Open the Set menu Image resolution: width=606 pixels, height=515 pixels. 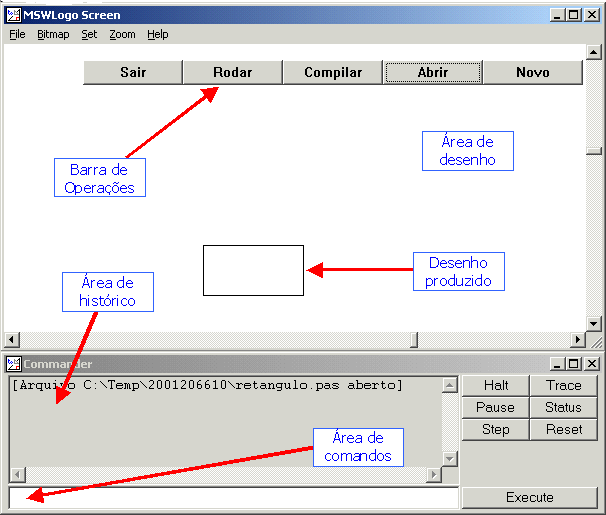[89, 34]
